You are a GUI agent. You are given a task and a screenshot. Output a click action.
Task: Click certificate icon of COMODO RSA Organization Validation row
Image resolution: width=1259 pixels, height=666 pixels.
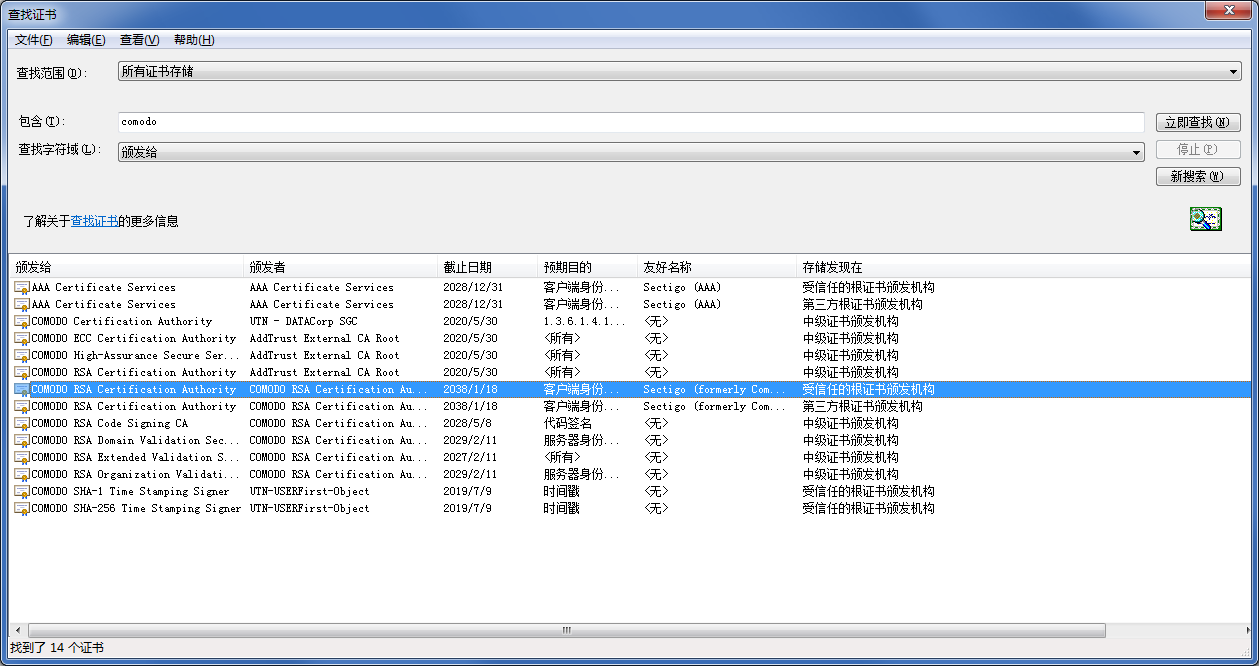coord(22,475)
